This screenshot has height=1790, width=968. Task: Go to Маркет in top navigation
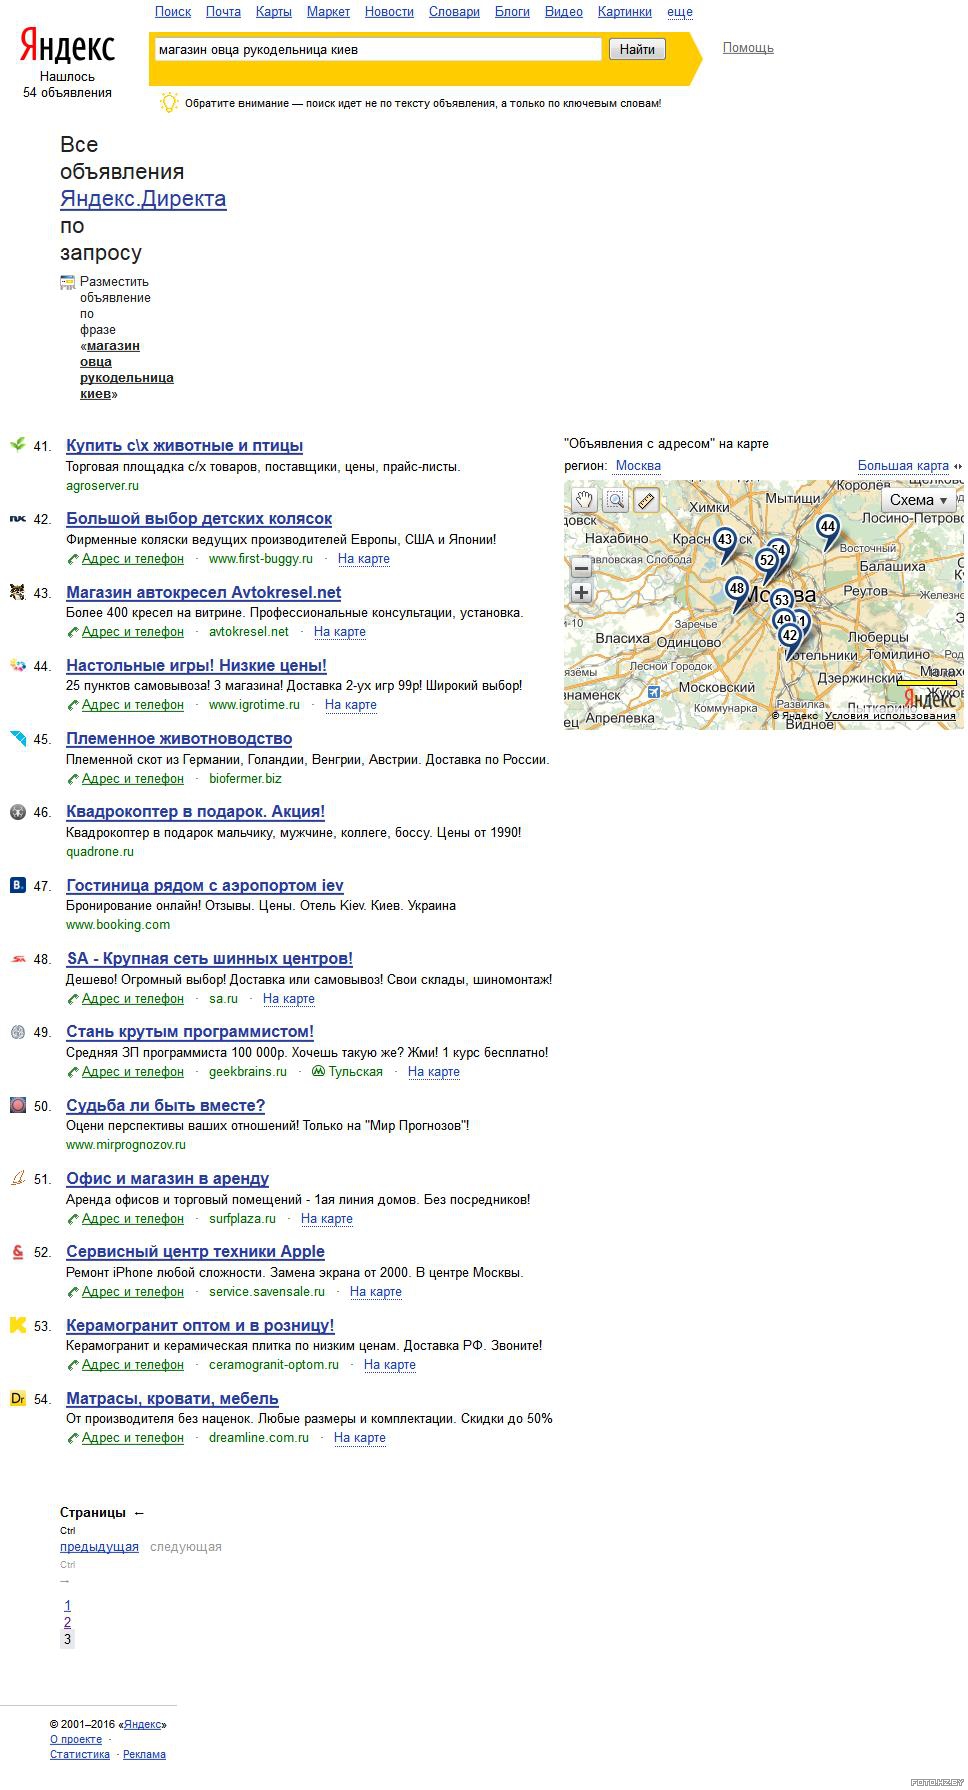tap(328, 12)
